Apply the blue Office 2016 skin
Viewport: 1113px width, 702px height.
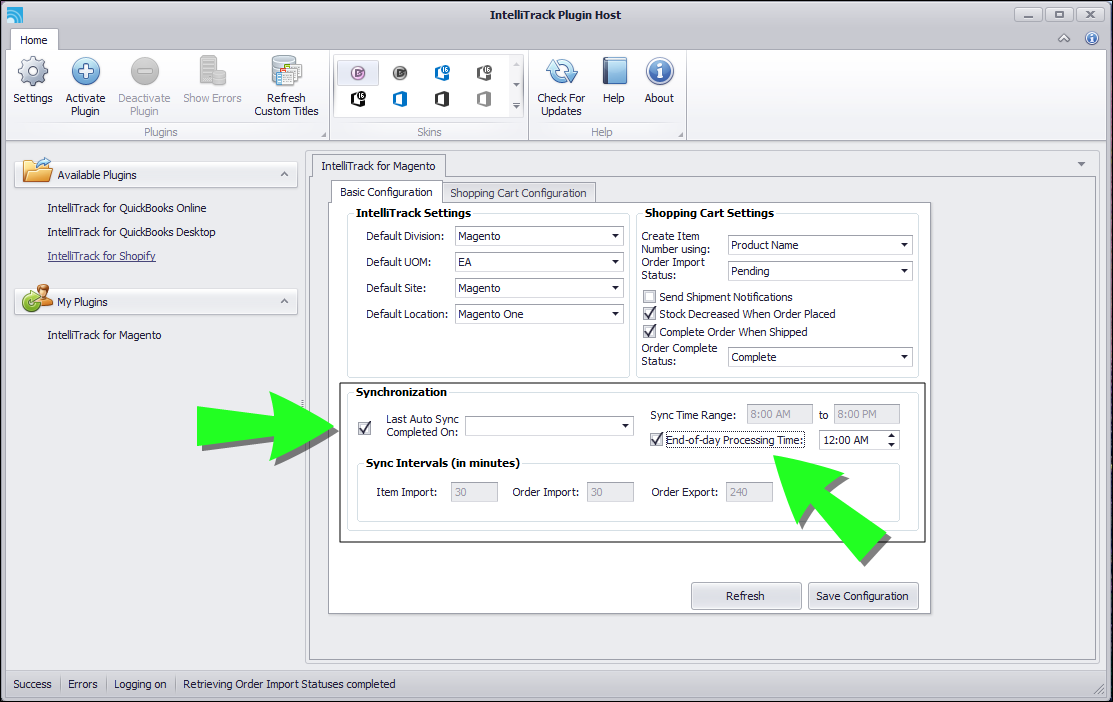442,72
